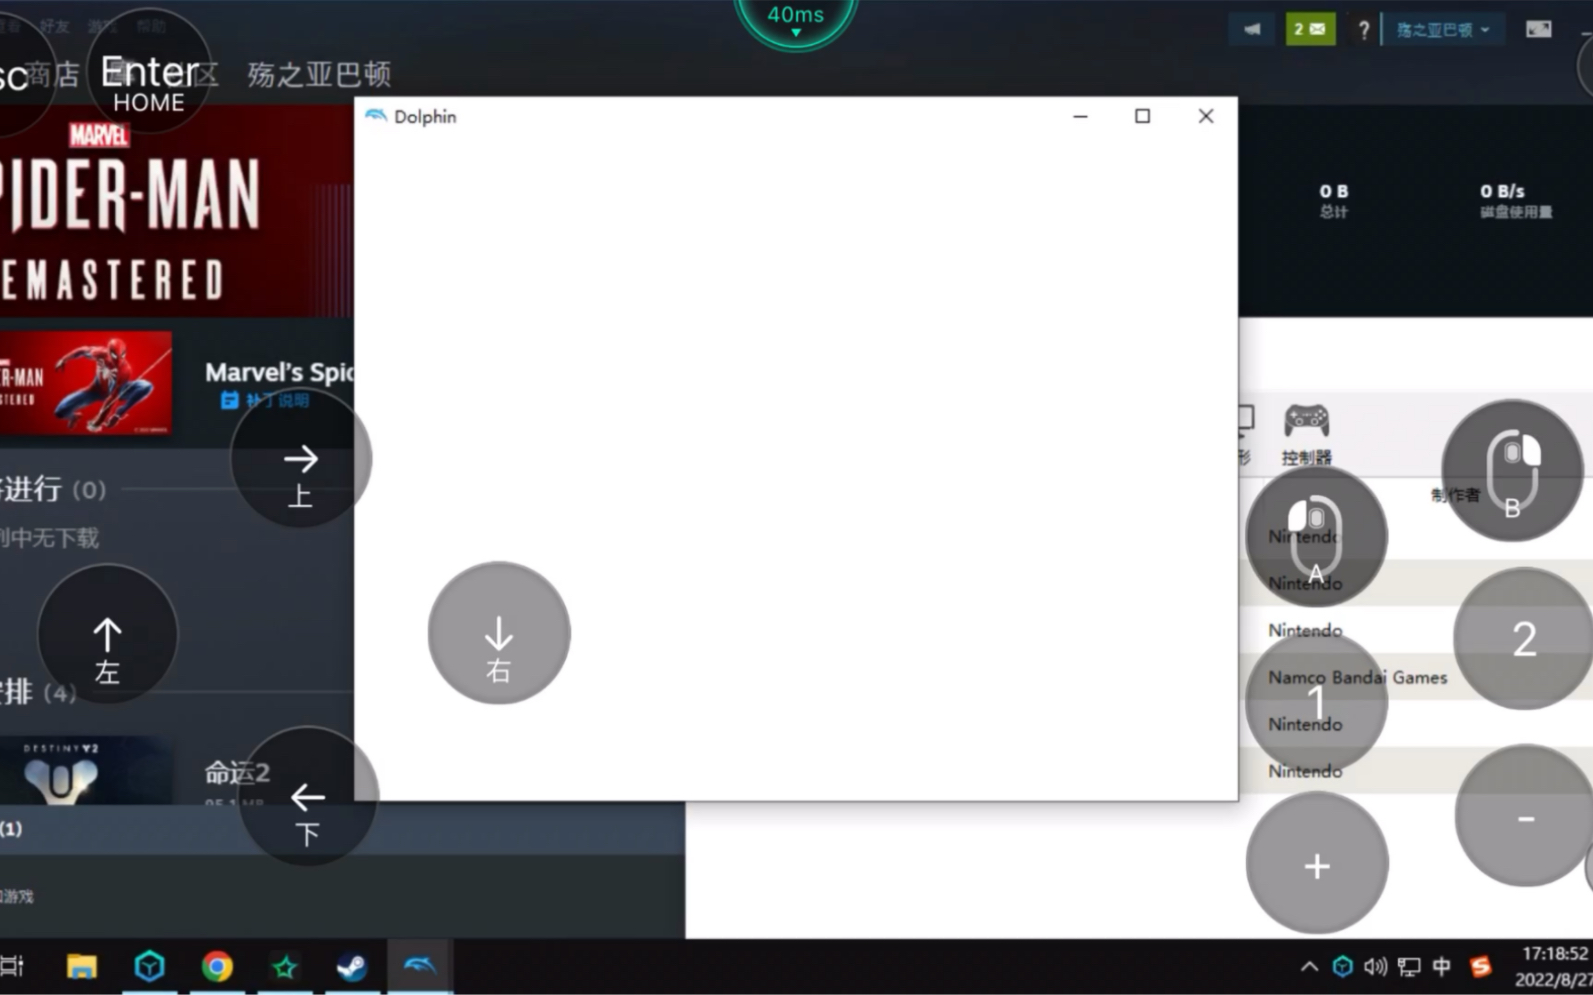Close the blank Dolphin window

[1206, 116]
